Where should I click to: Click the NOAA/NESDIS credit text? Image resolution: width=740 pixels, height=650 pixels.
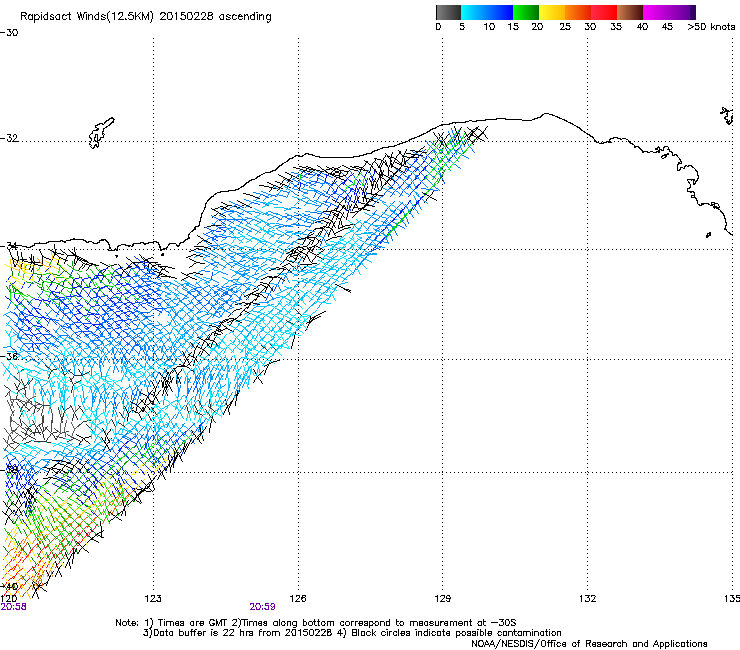point(589,644)
